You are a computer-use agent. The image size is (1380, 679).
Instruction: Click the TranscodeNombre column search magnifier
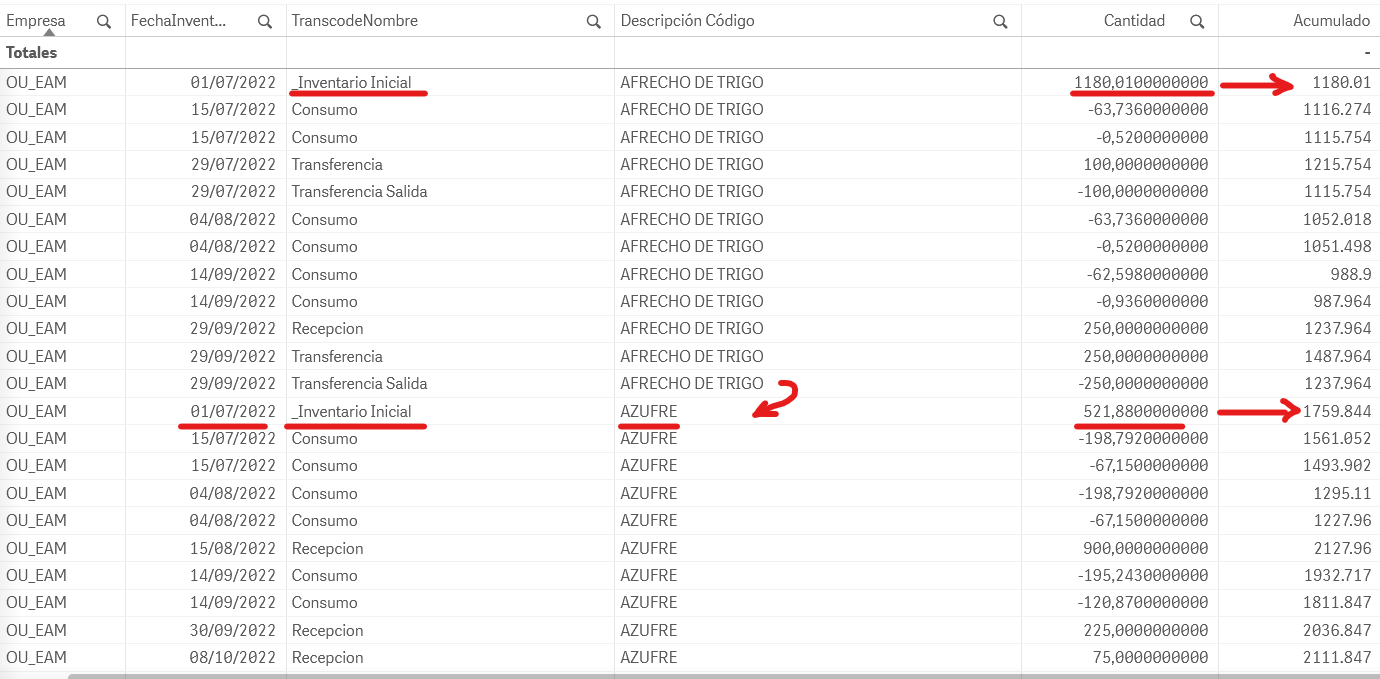594,21
